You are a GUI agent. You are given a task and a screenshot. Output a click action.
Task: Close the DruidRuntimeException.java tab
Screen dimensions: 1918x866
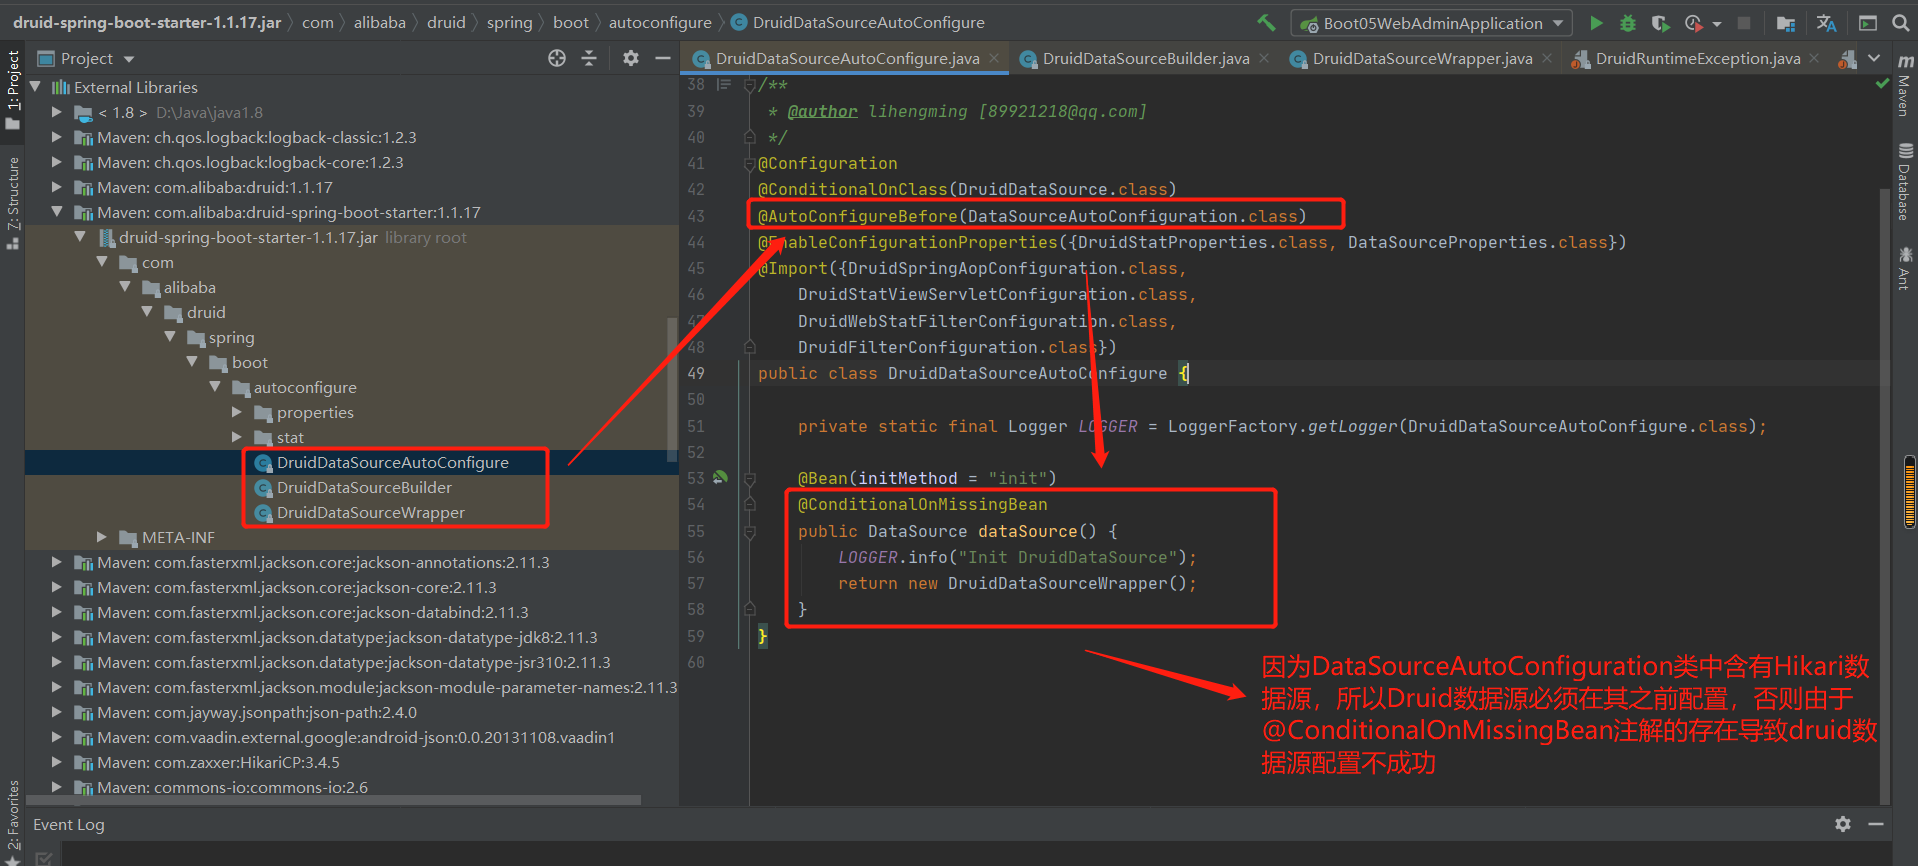pos(1814,58)
